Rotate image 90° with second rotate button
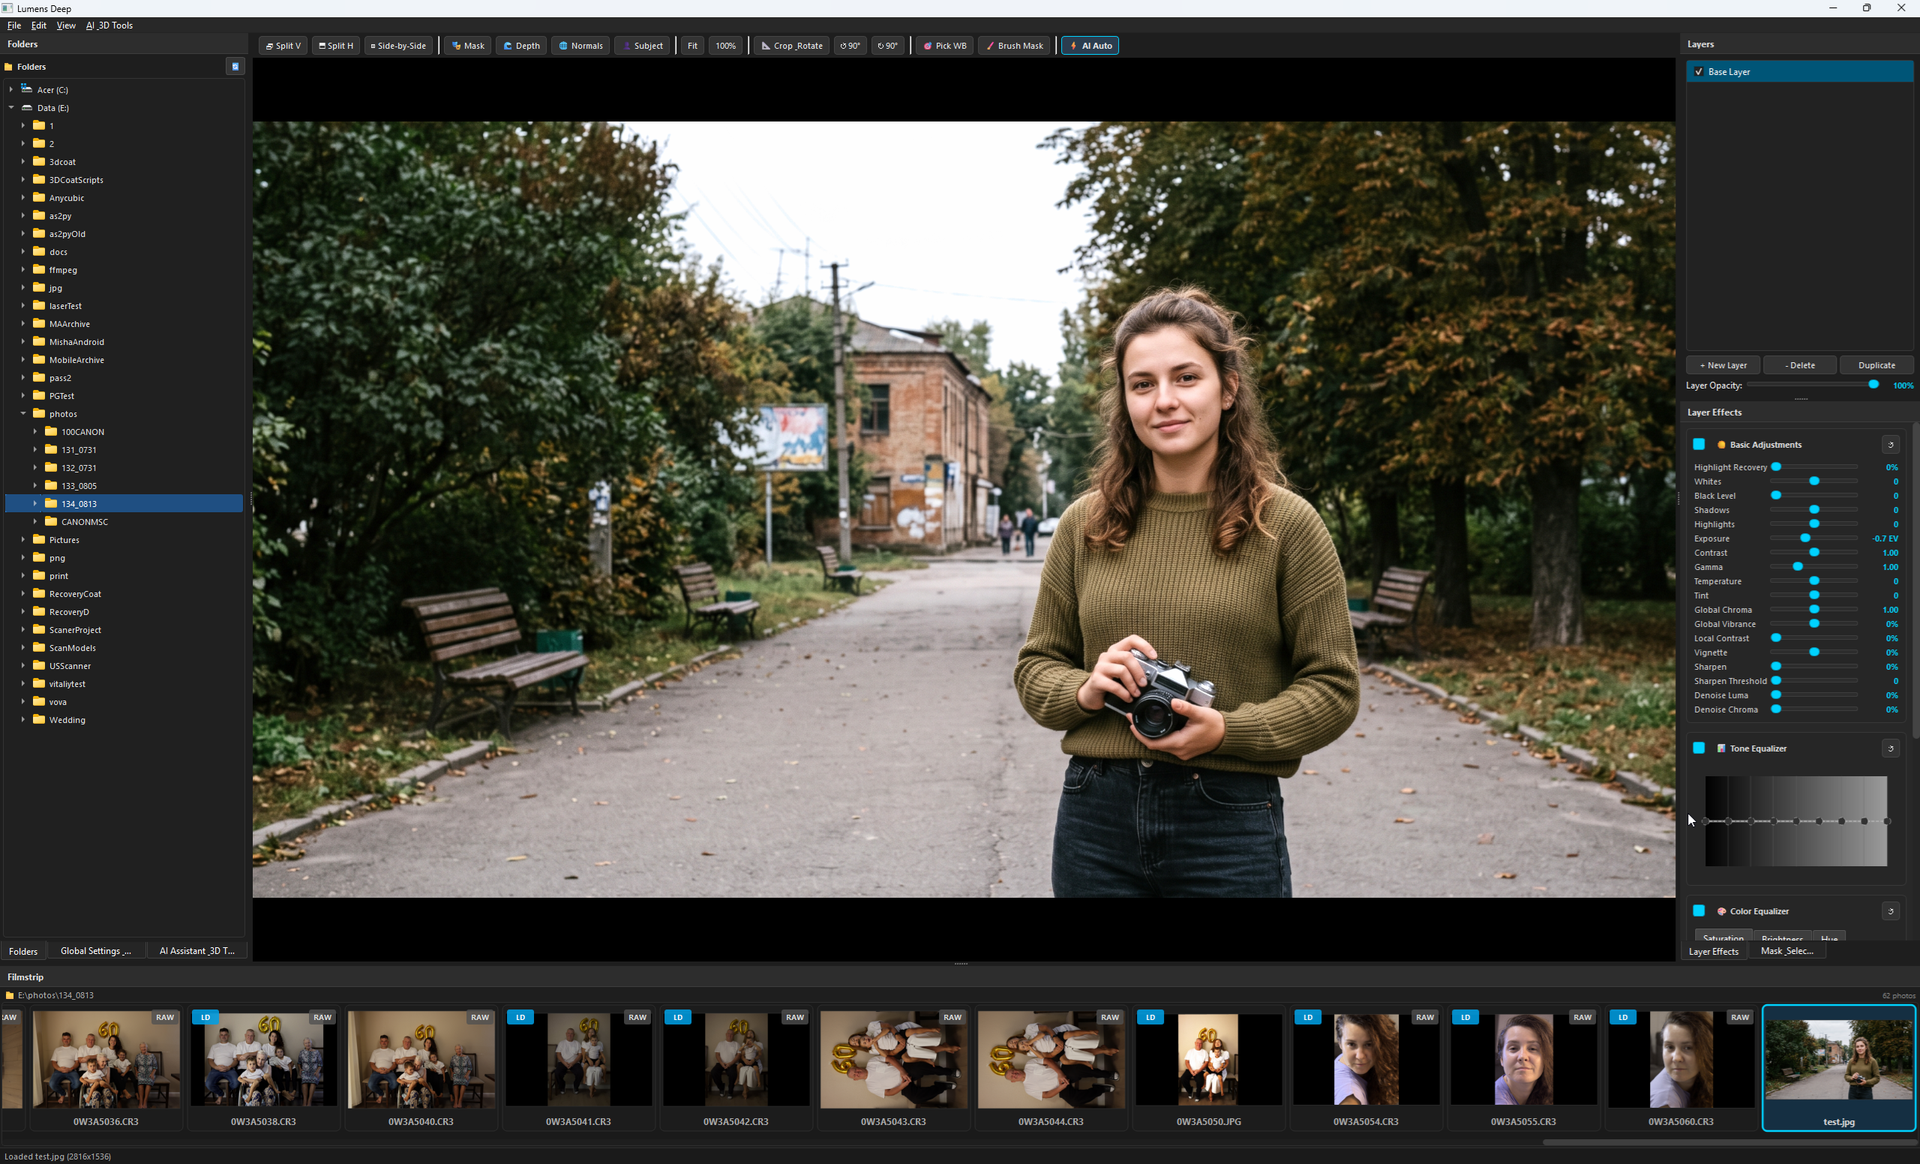 pos(887,46)
